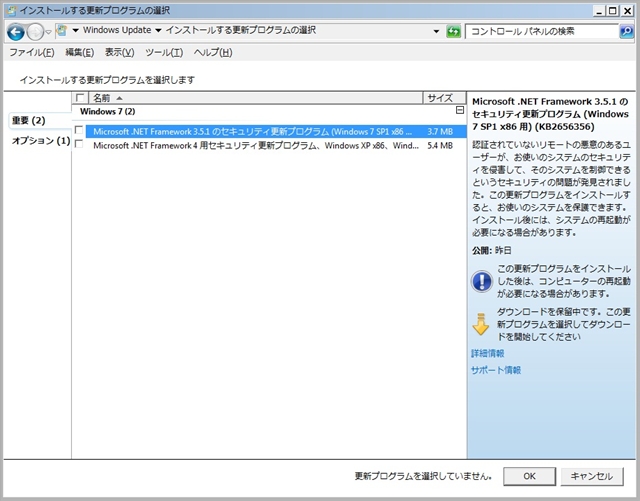Screen dimensions: 640x501
Task: Focus the コントロール パネルの検索 search box
Action: click(542, 31)
